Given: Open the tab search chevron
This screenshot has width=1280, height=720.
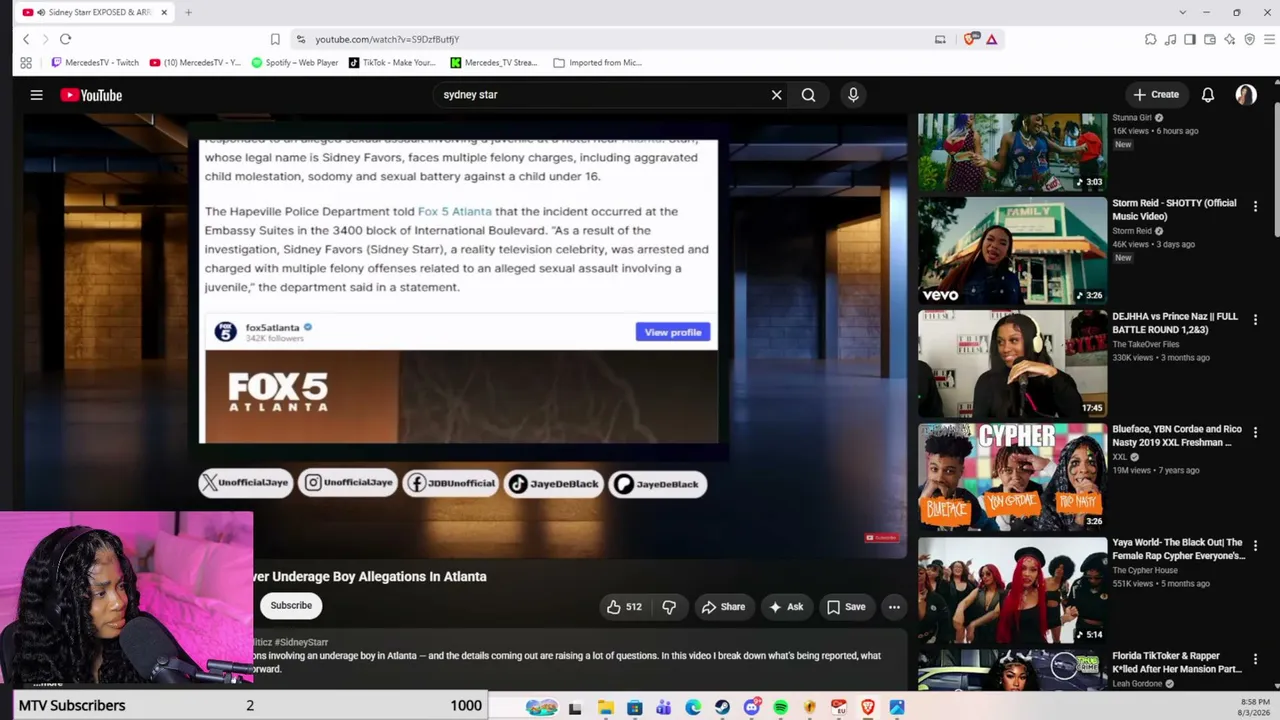Looking at the screenshot, I should coord(1182,12).
